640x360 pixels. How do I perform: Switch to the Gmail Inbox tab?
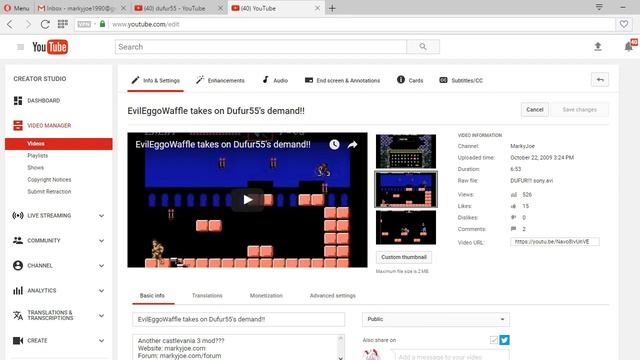[x=82, y=8]
